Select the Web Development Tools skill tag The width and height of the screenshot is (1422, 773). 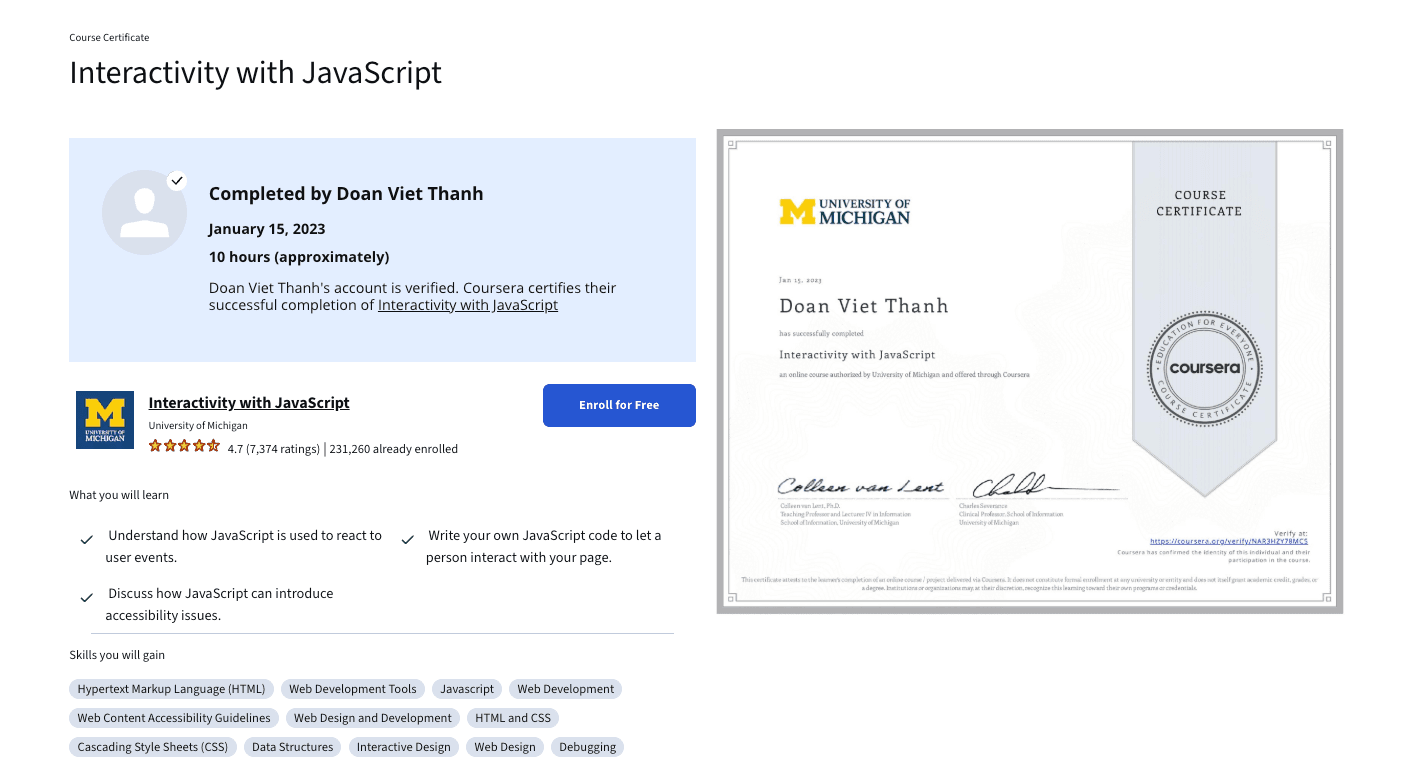pyautogui.click(x=353, y=689)
